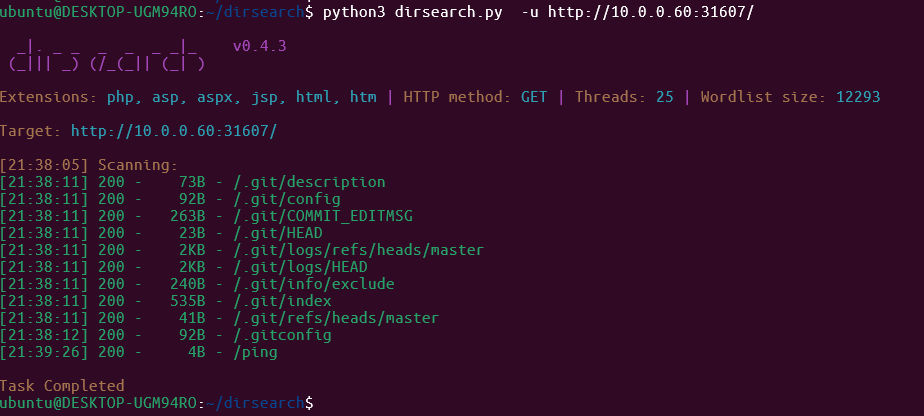Click the HTTP method value GET
The image size is (924, 416).
click(534, 97)
